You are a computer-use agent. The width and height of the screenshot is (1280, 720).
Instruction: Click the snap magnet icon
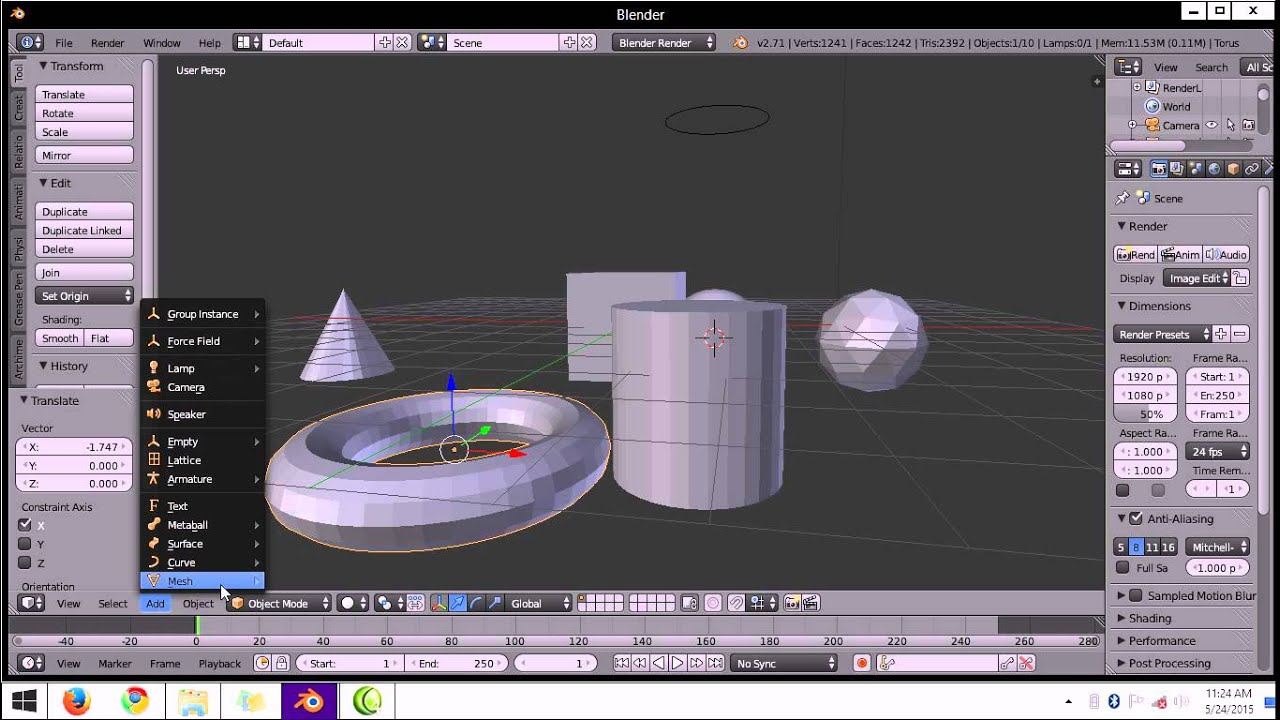(x=736, y=603)
